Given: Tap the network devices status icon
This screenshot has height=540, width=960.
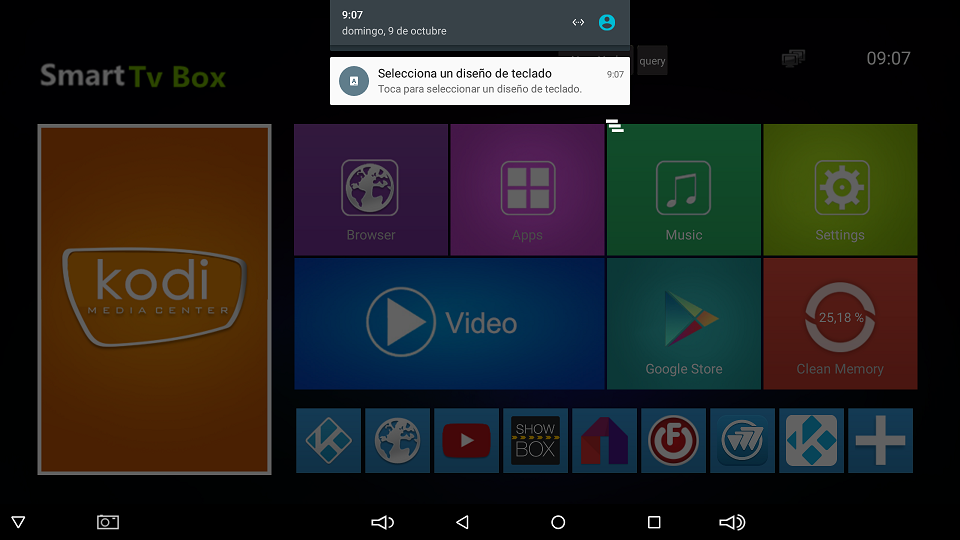Looking at the screenshot, I should 793,58.
